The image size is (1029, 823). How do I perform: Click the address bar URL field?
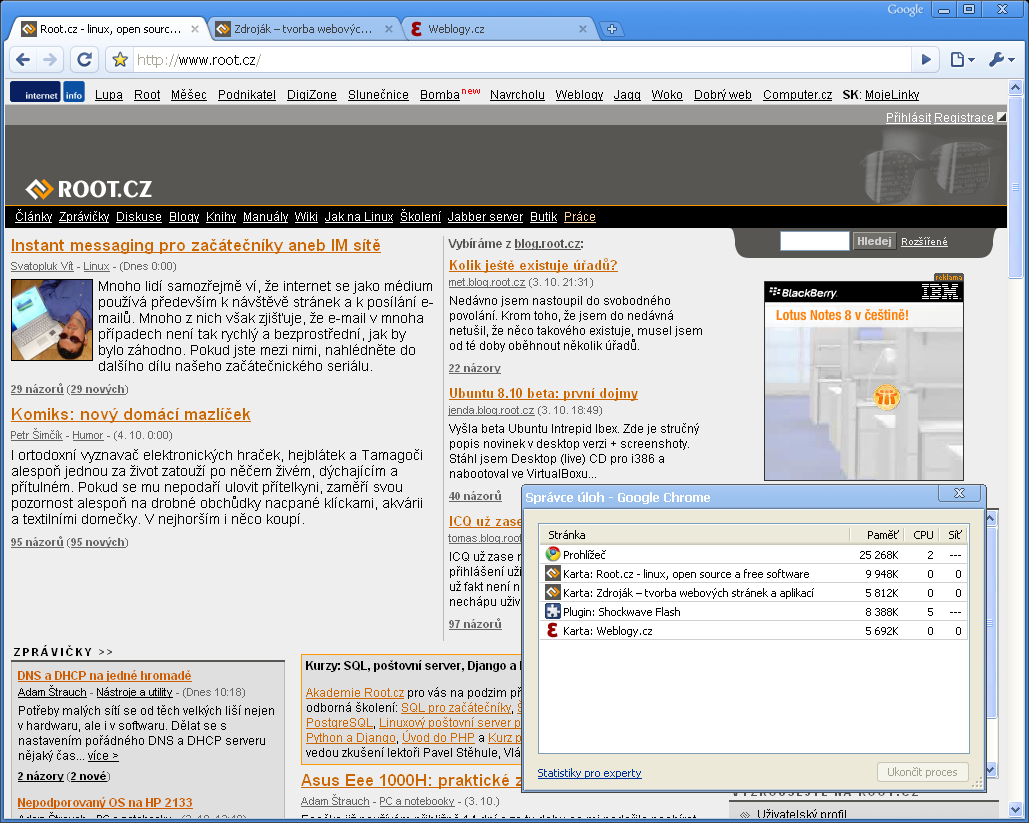click(522, 60)
